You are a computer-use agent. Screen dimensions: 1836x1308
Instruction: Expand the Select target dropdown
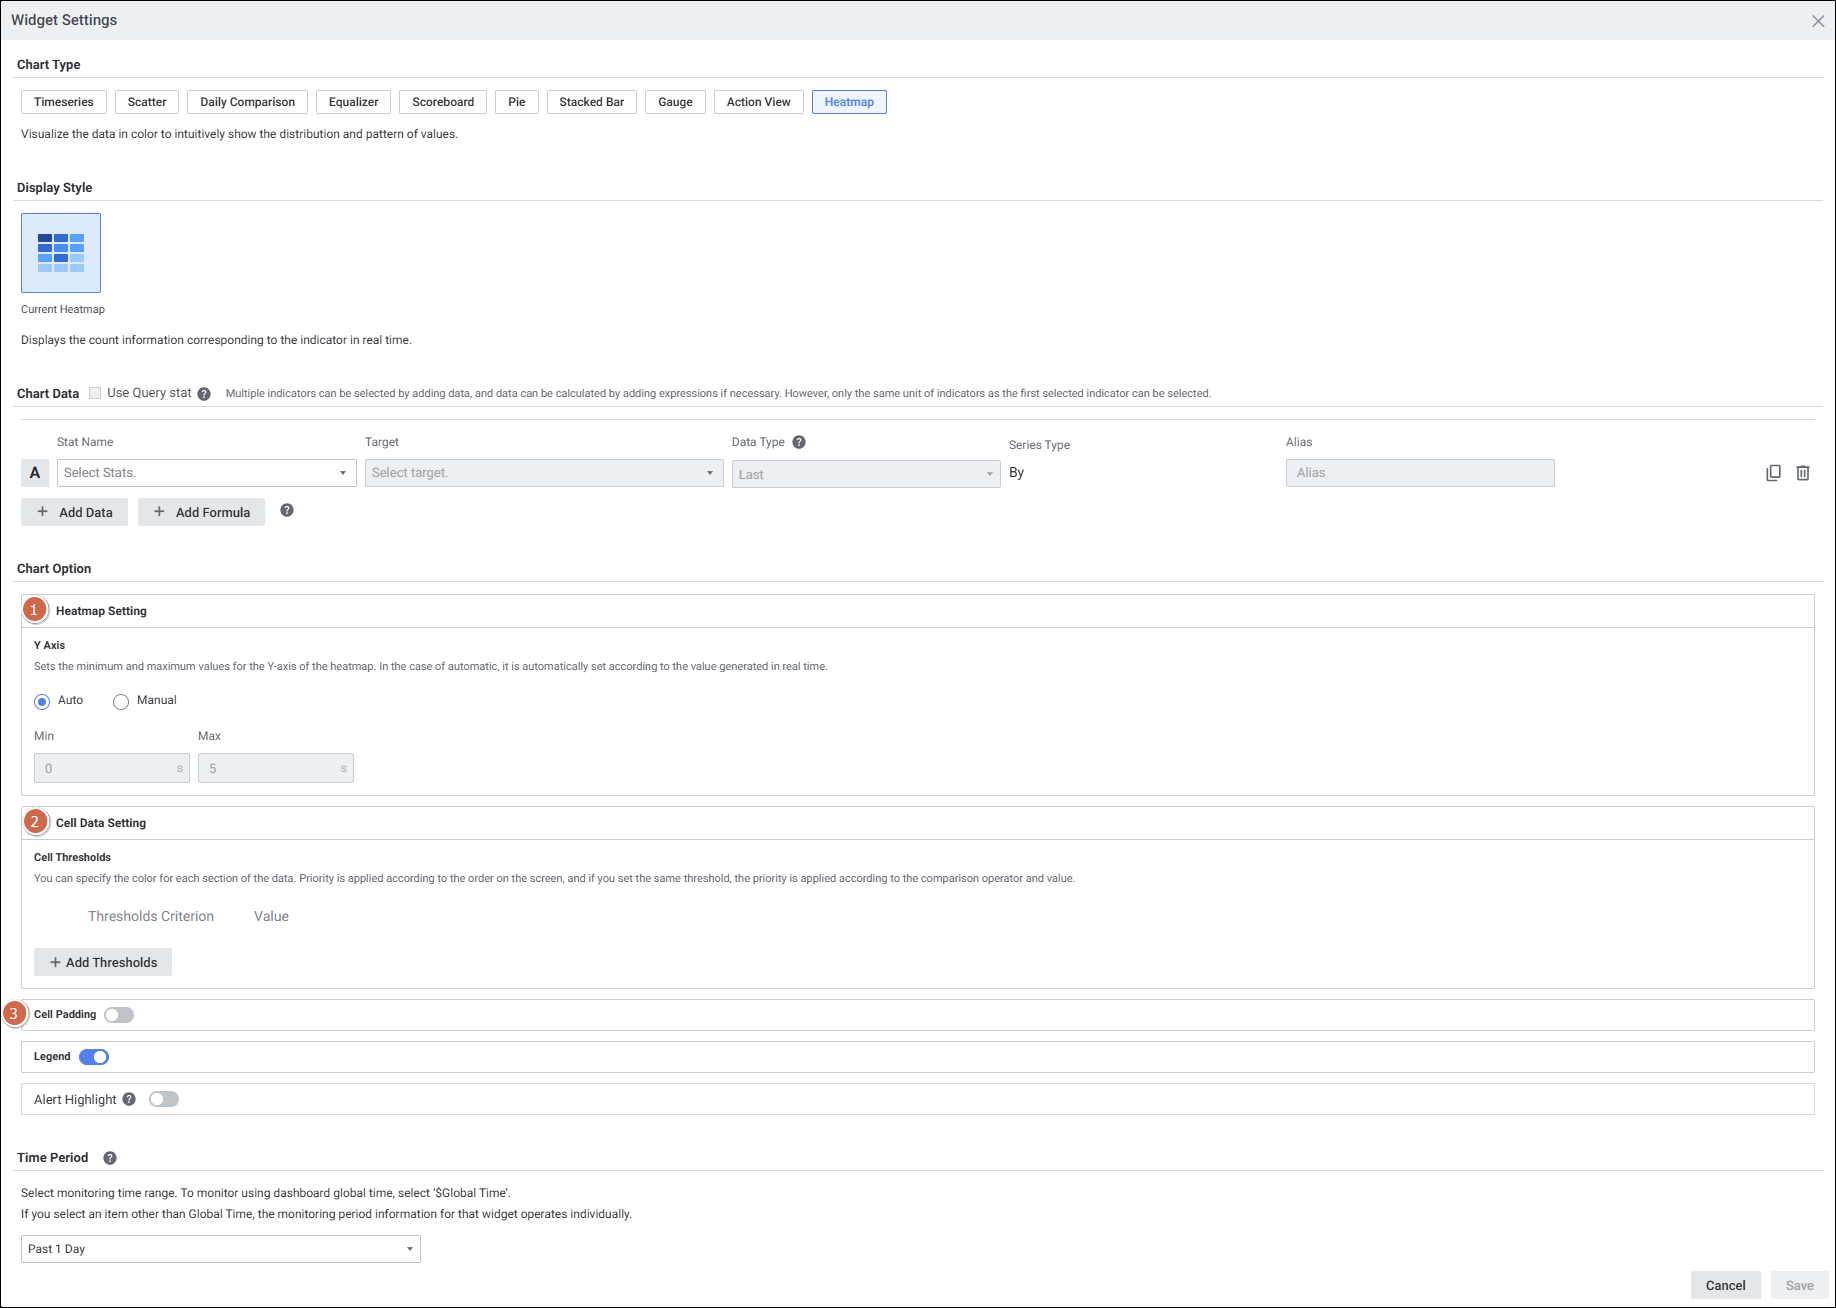click(x=543, y=473)
